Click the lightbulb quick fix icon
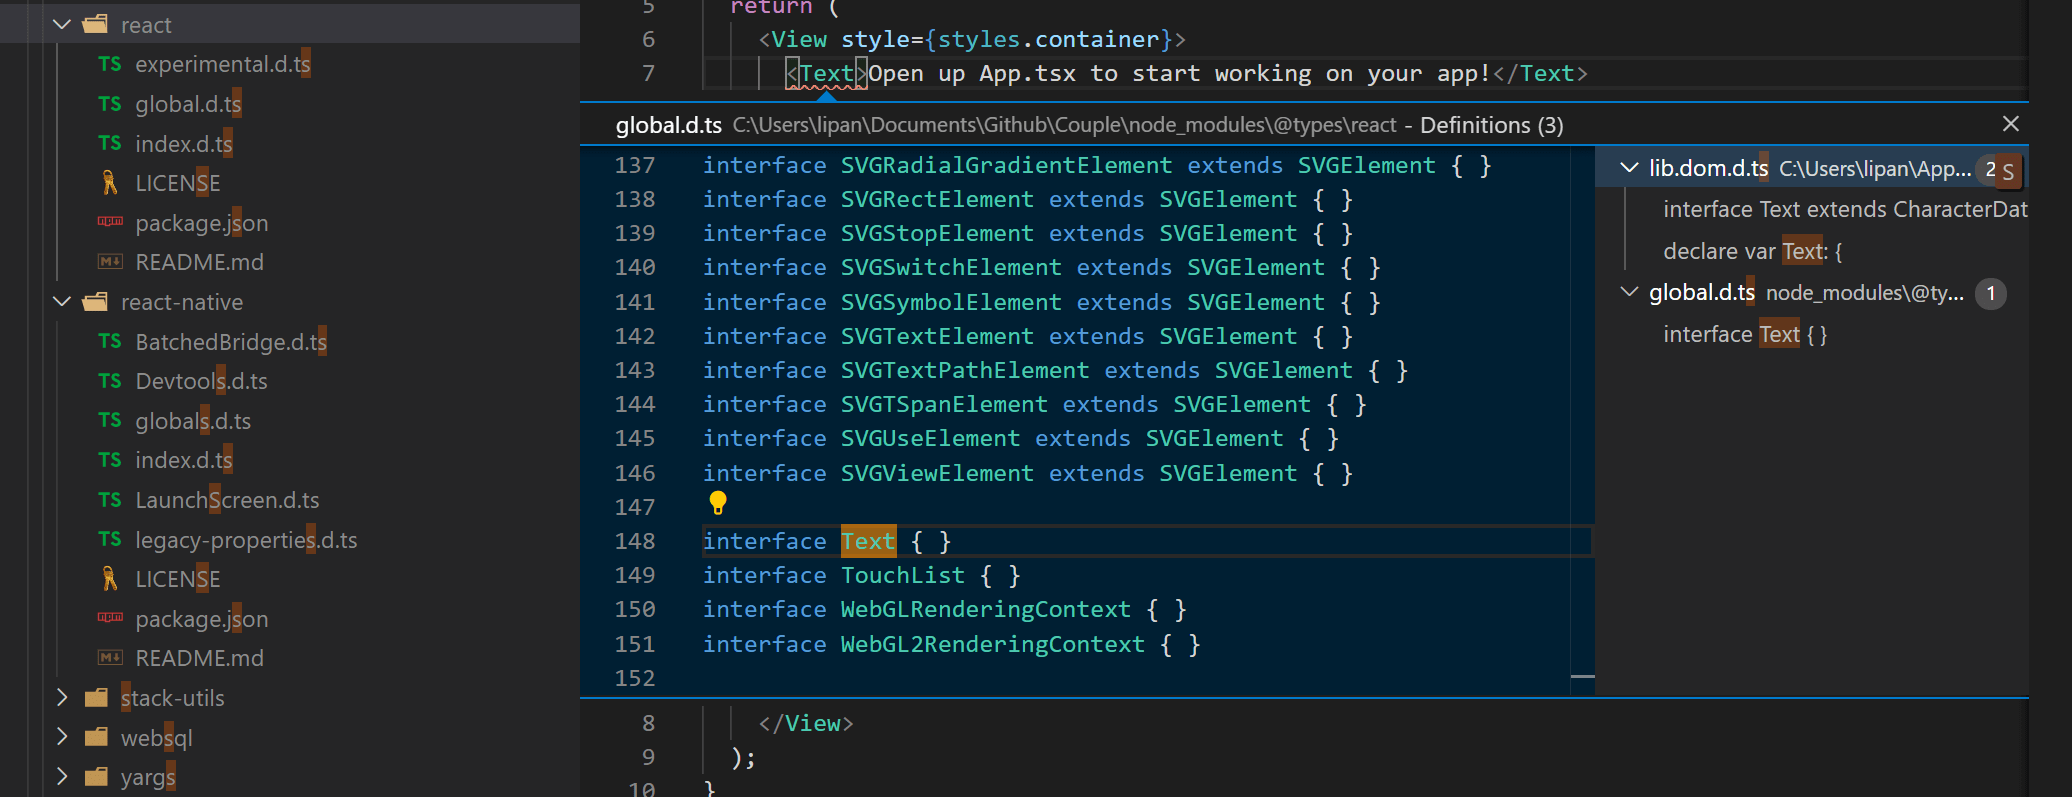Viewport: 2072px width, 797px height. [x=718, y=503]
